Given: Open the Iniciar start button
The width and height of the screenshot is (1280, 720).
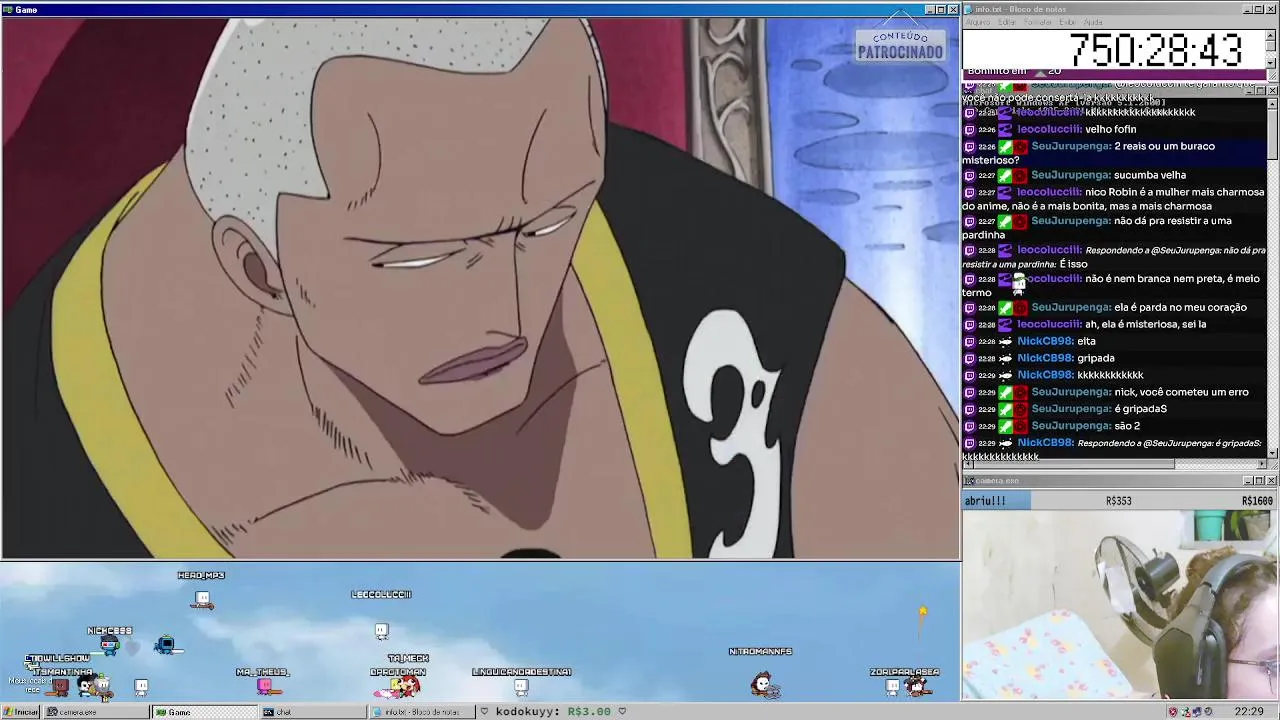Looking at the screenshot, I should [20, 712].
